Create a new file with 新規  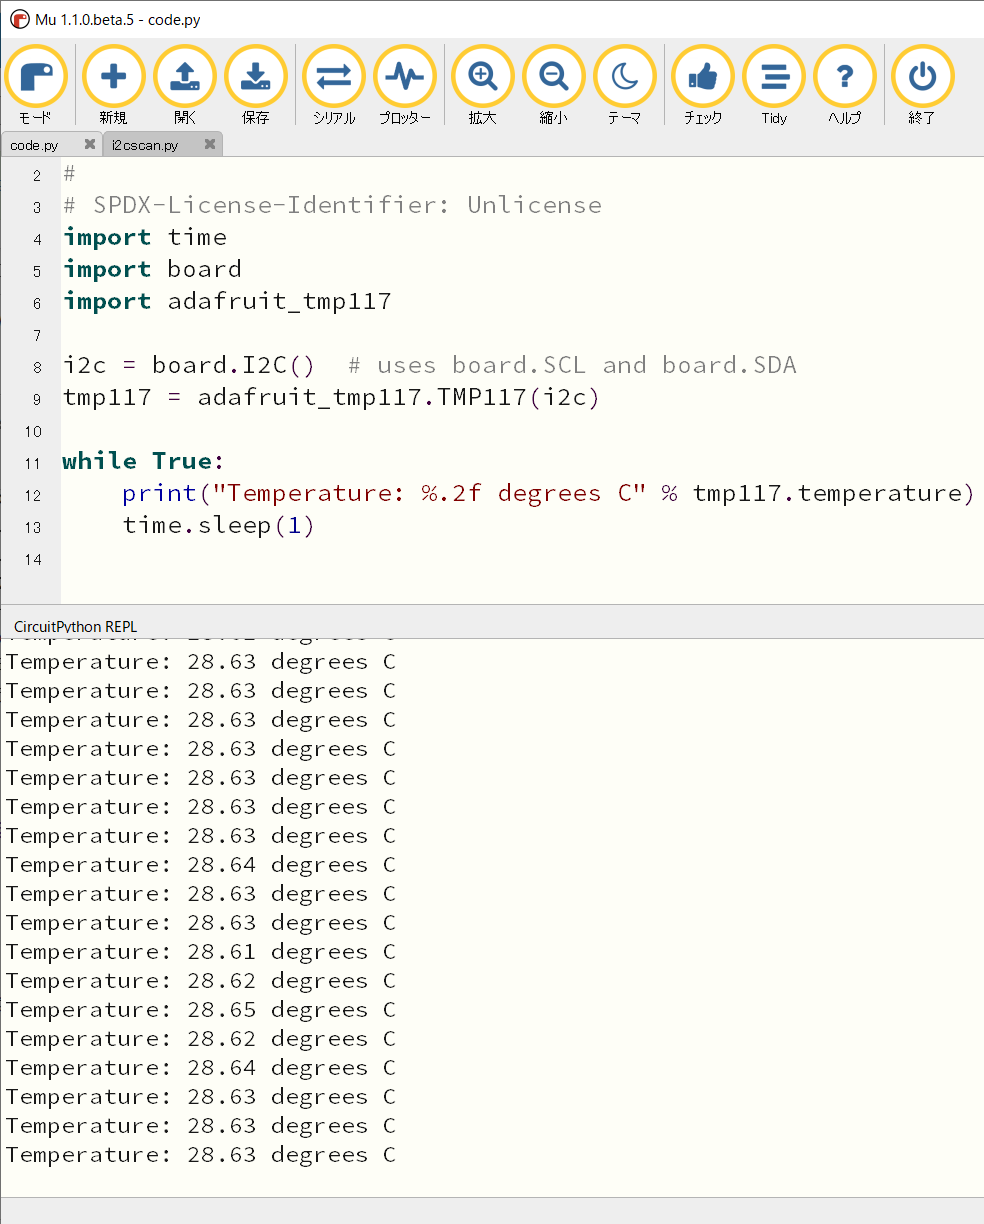[x=113, y=78]
